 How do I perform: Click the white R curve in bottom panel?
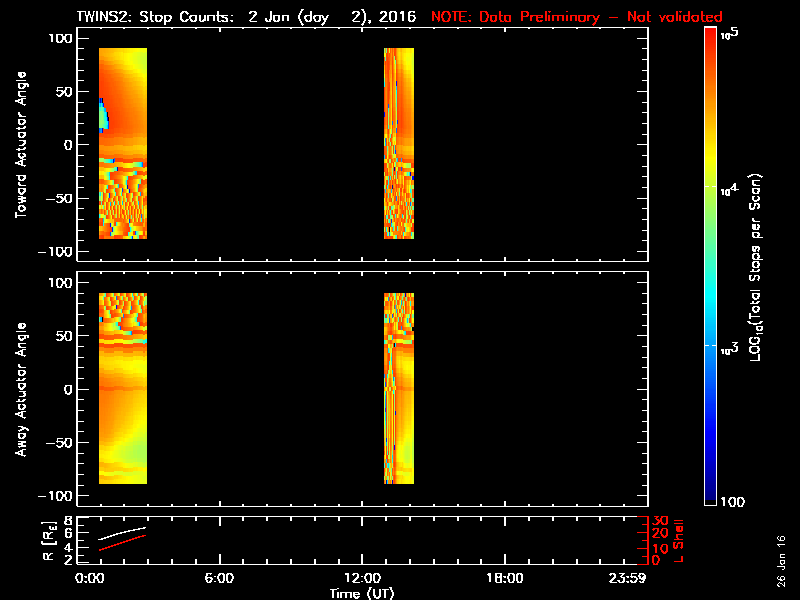[122, 533]
